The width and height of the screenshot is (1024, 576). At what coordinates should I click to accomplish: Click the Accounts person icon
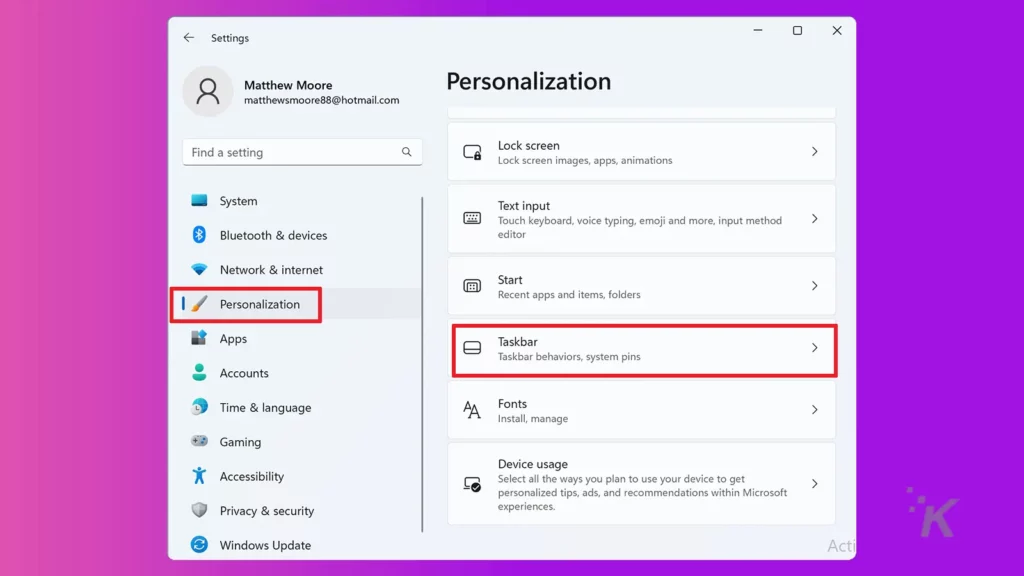pos(199,372)
